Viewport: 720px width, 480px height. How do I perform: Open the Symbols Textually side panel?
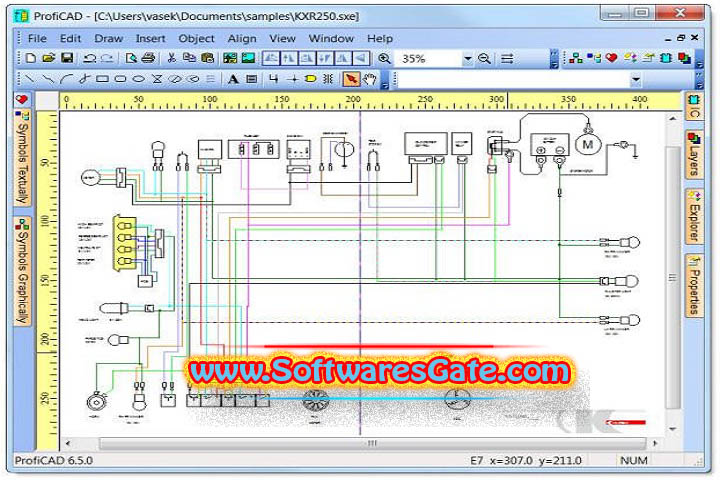(22, 158)
